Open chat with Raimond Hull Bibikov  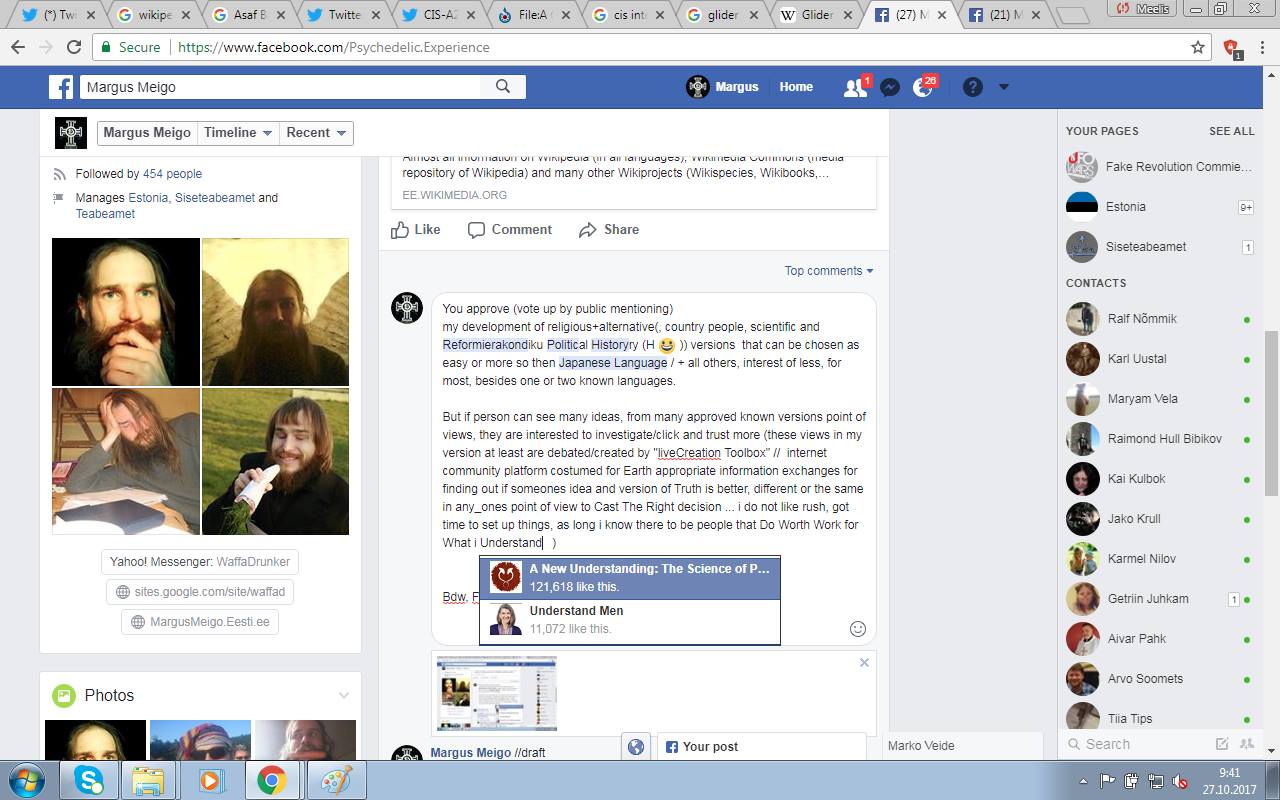point(1159,439)
